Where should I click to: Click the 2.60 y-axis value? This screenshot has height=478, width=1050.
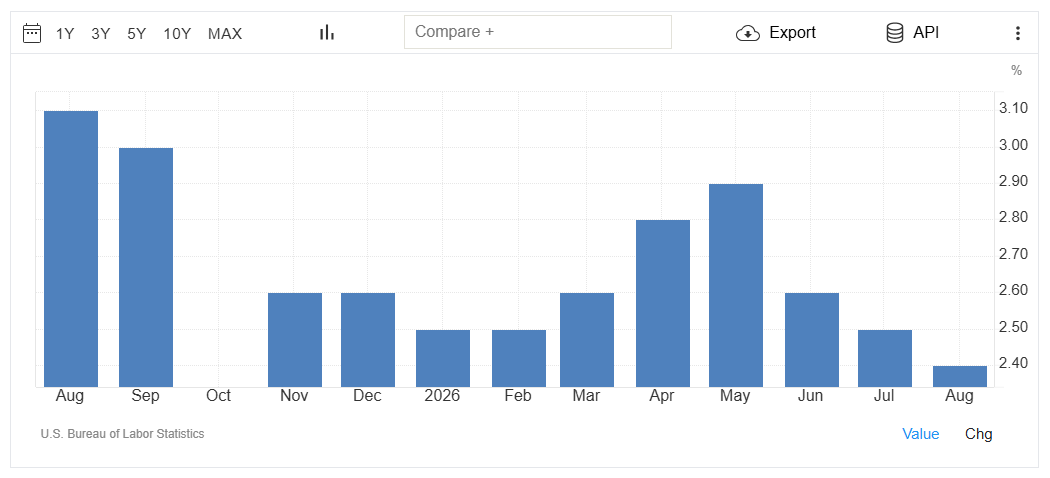[x=1014, y=291]
